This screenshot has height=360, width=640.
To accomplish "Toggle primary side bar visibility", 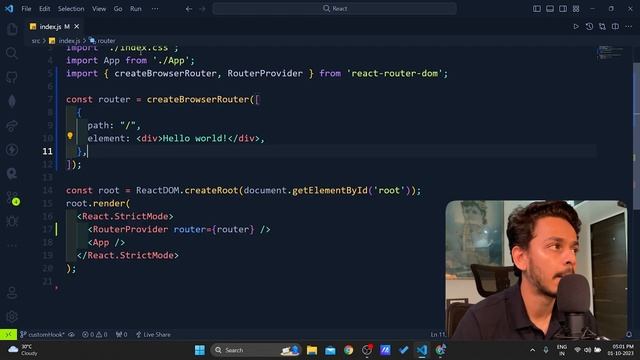I will click(x=537, y=9).
